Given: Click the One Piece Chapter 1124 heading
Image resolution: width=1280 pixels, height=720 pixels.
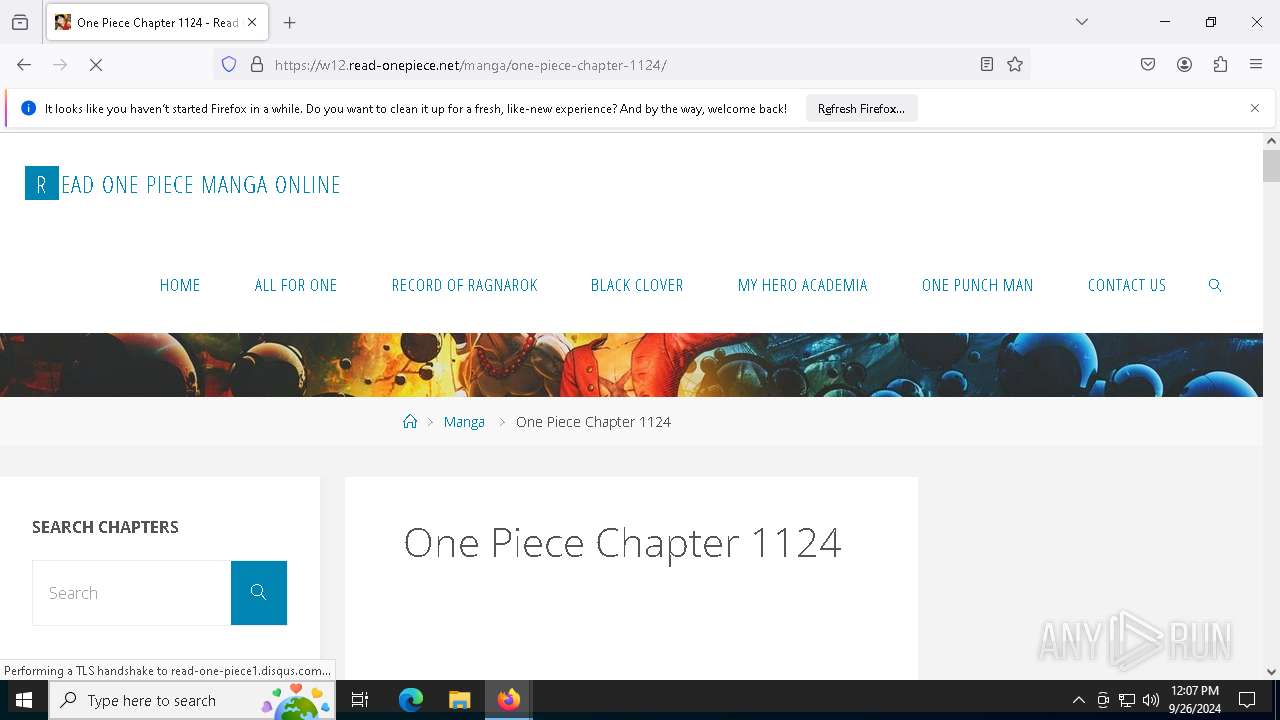Looking at the screenshot, I should [x=622, y=543].
